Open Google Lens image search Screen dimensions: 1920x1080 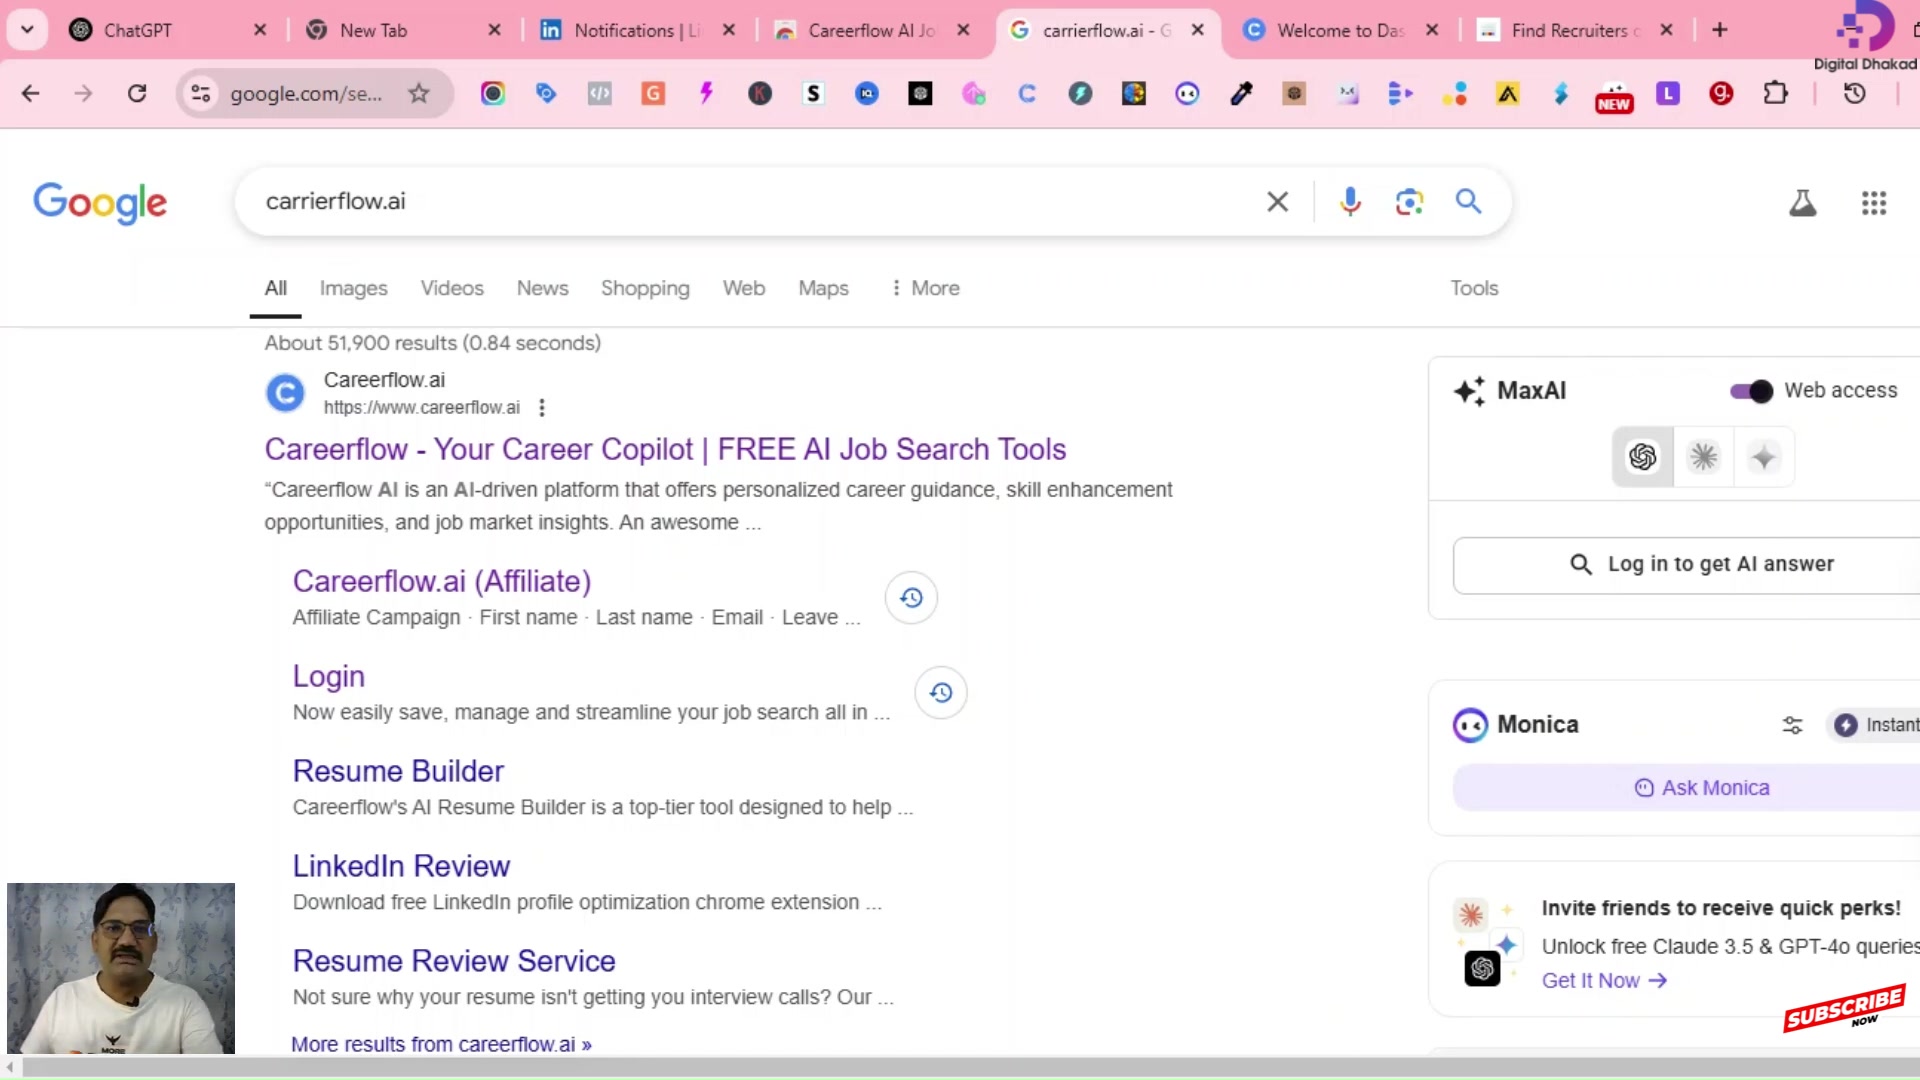point(1409,201)
